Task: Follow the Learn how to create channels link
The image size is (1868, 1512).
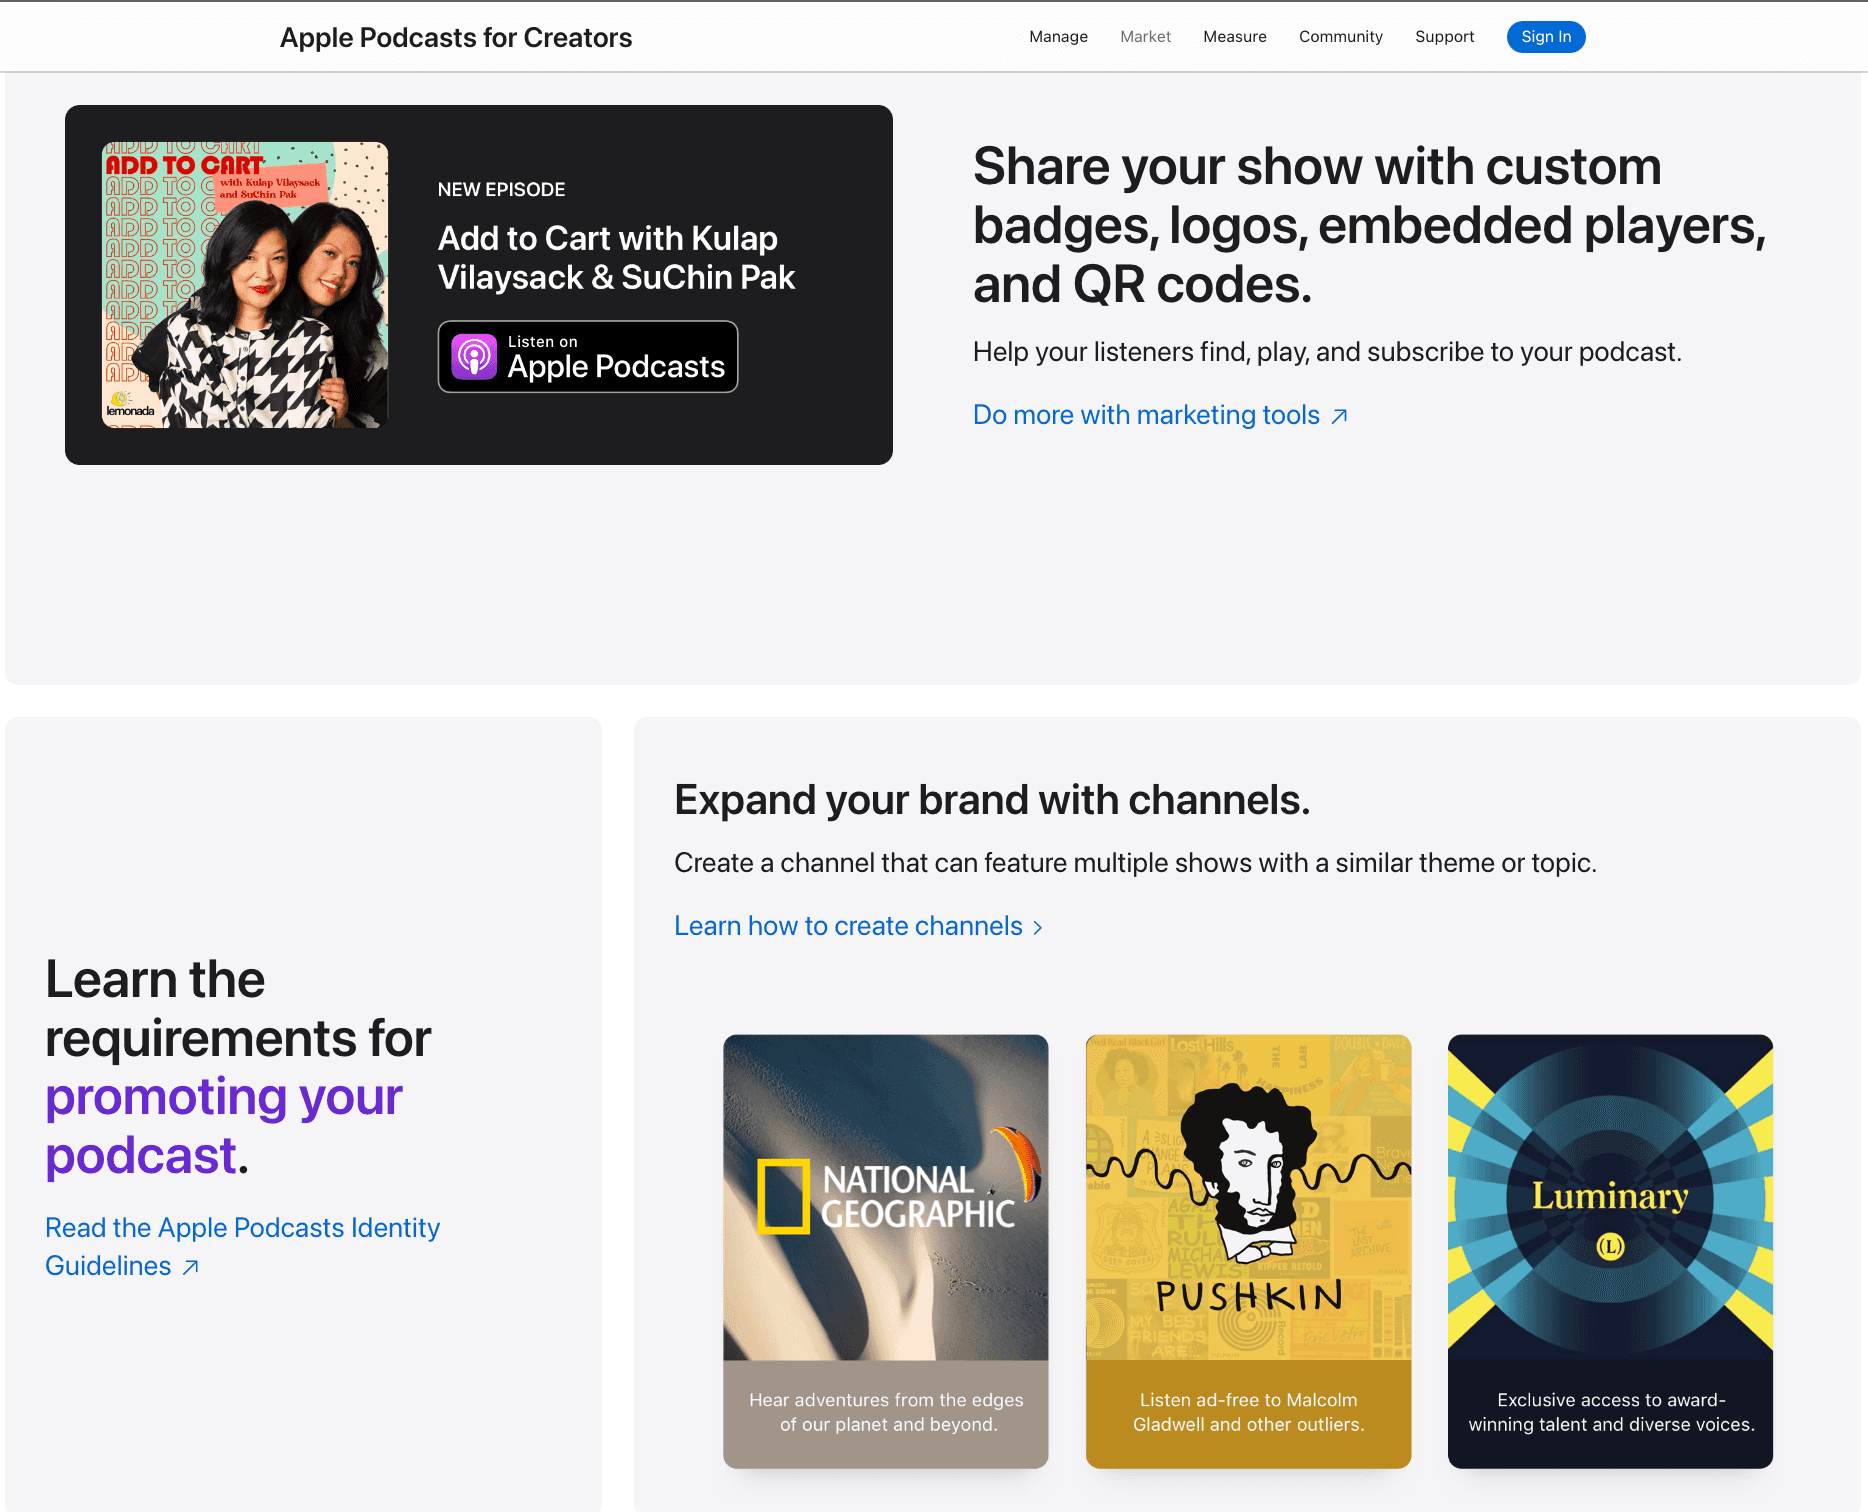Action: (x=848, y=926)
